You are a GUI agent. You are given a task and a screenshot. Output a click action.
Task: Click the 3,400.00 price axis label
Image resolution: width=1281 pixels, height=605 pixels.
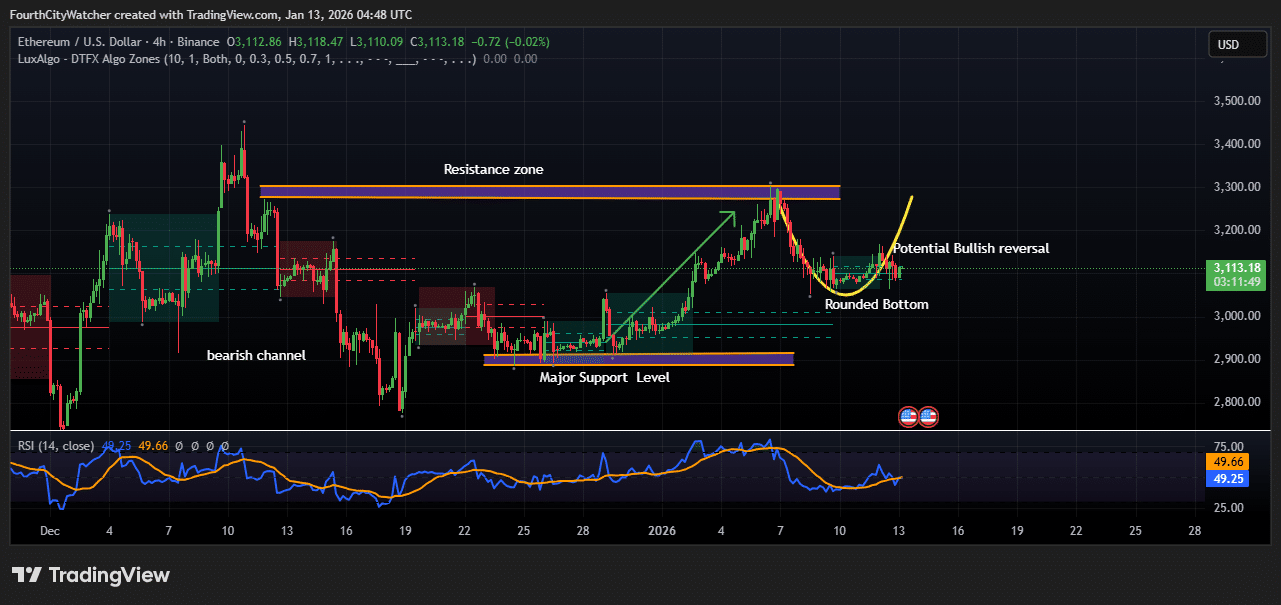coord(1237,144)
